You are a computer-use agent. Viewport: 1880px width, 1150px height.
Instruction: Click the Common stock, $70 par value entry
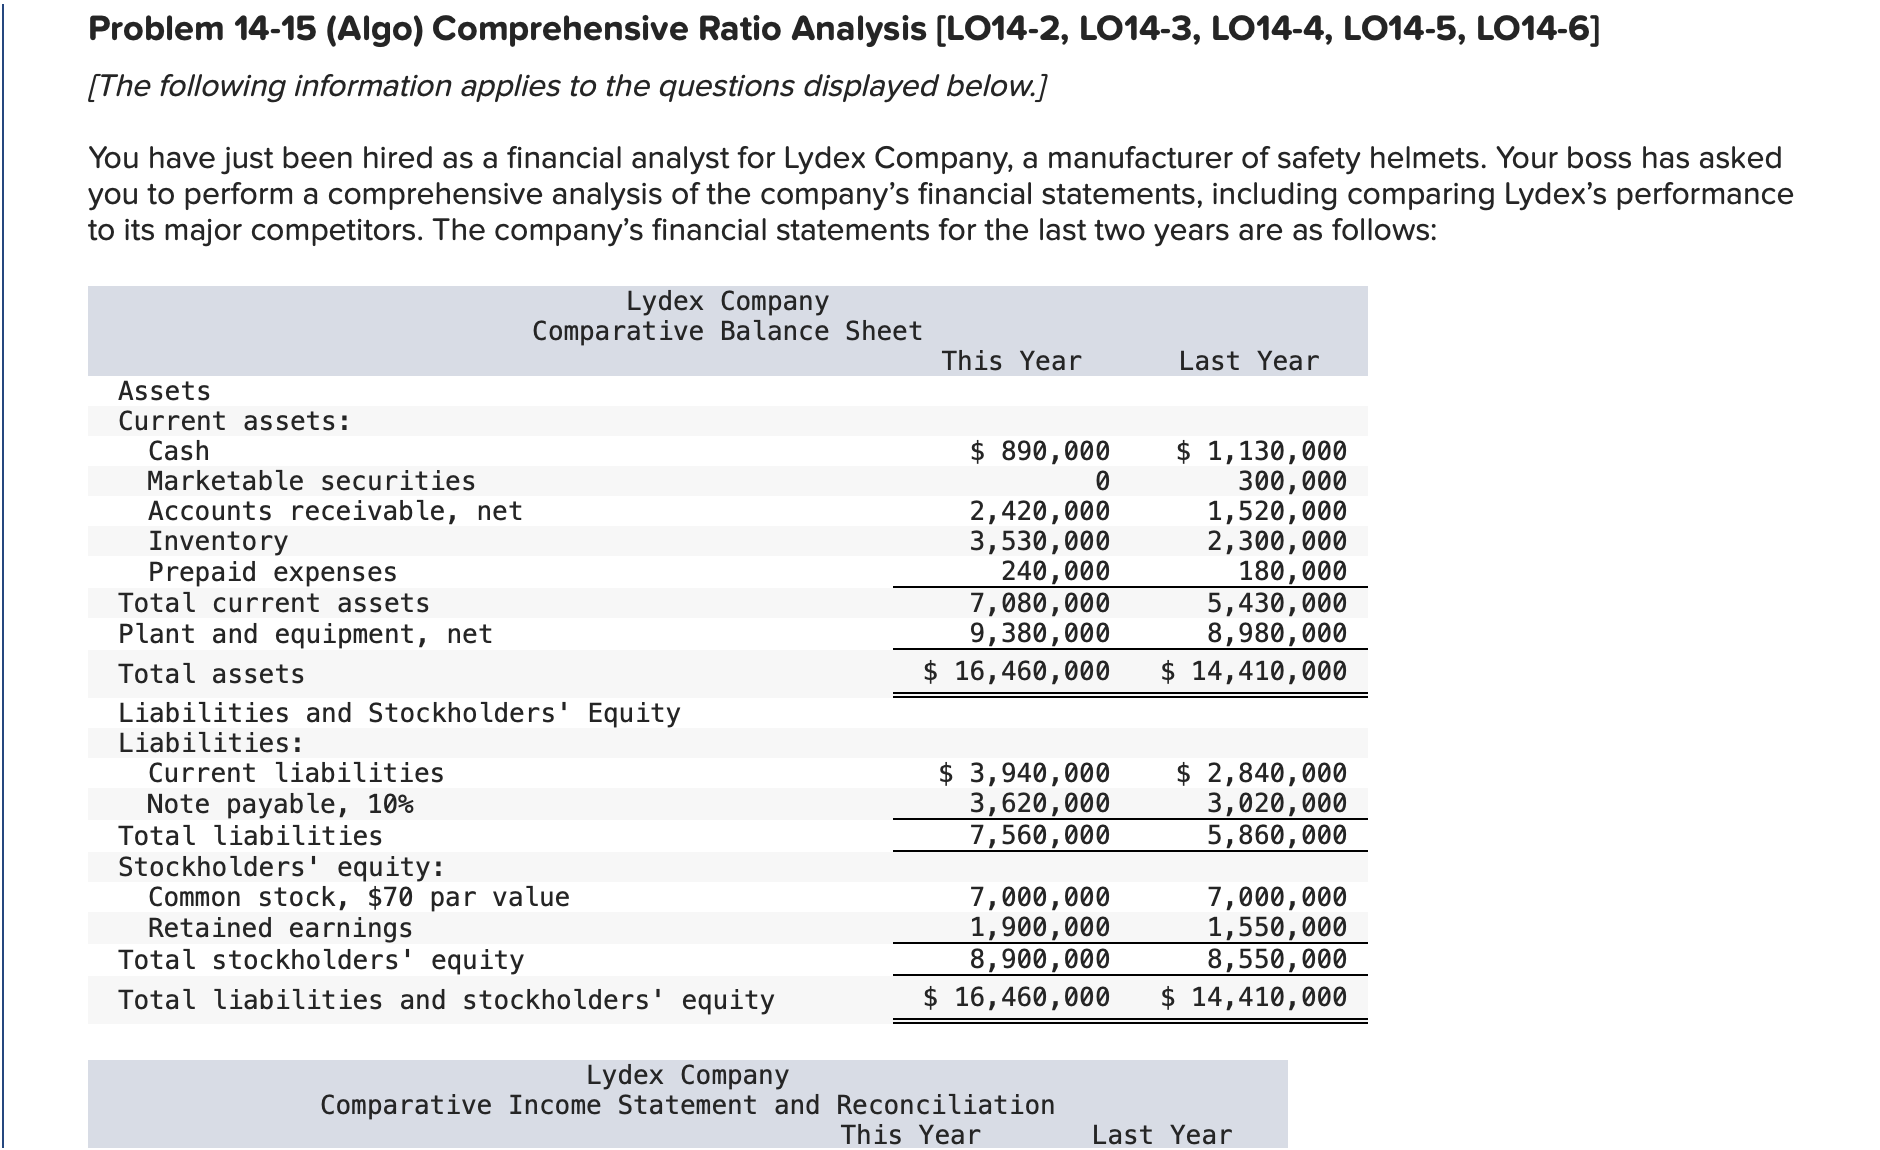[x=358, y=896]
